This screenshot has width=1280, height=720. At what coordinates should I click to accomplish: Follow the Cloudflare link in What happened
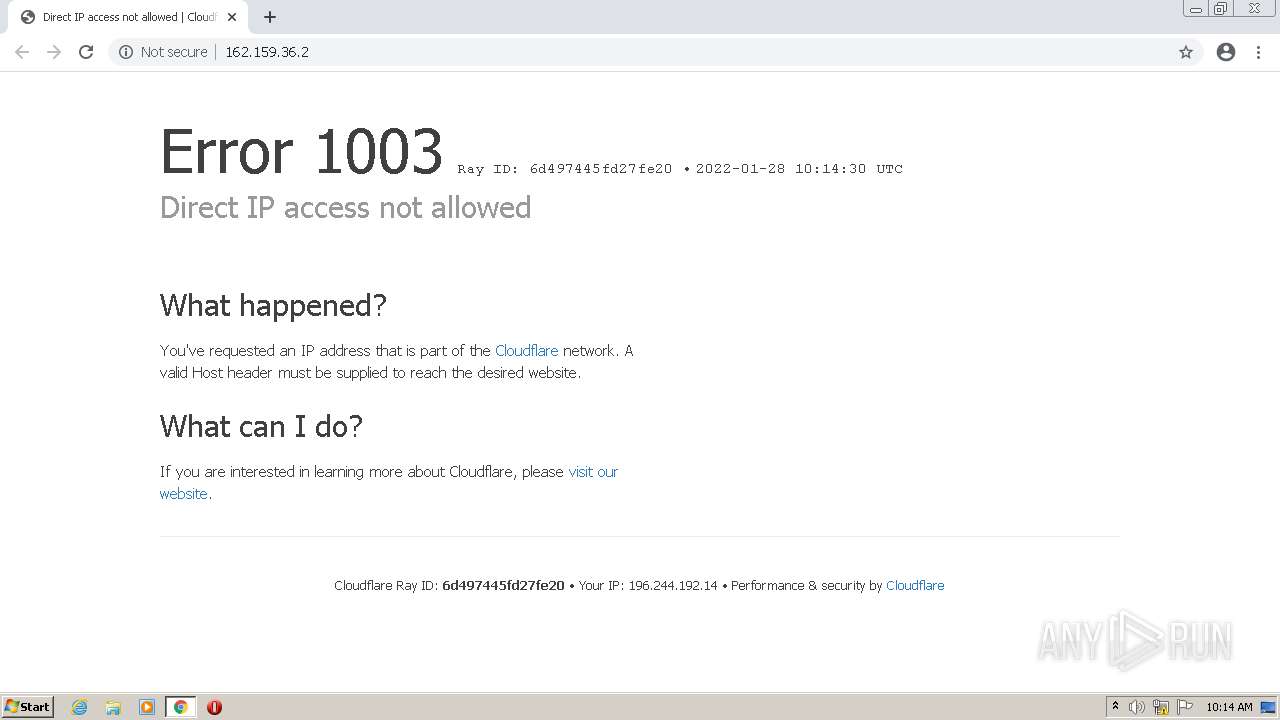tap(527, 351)
